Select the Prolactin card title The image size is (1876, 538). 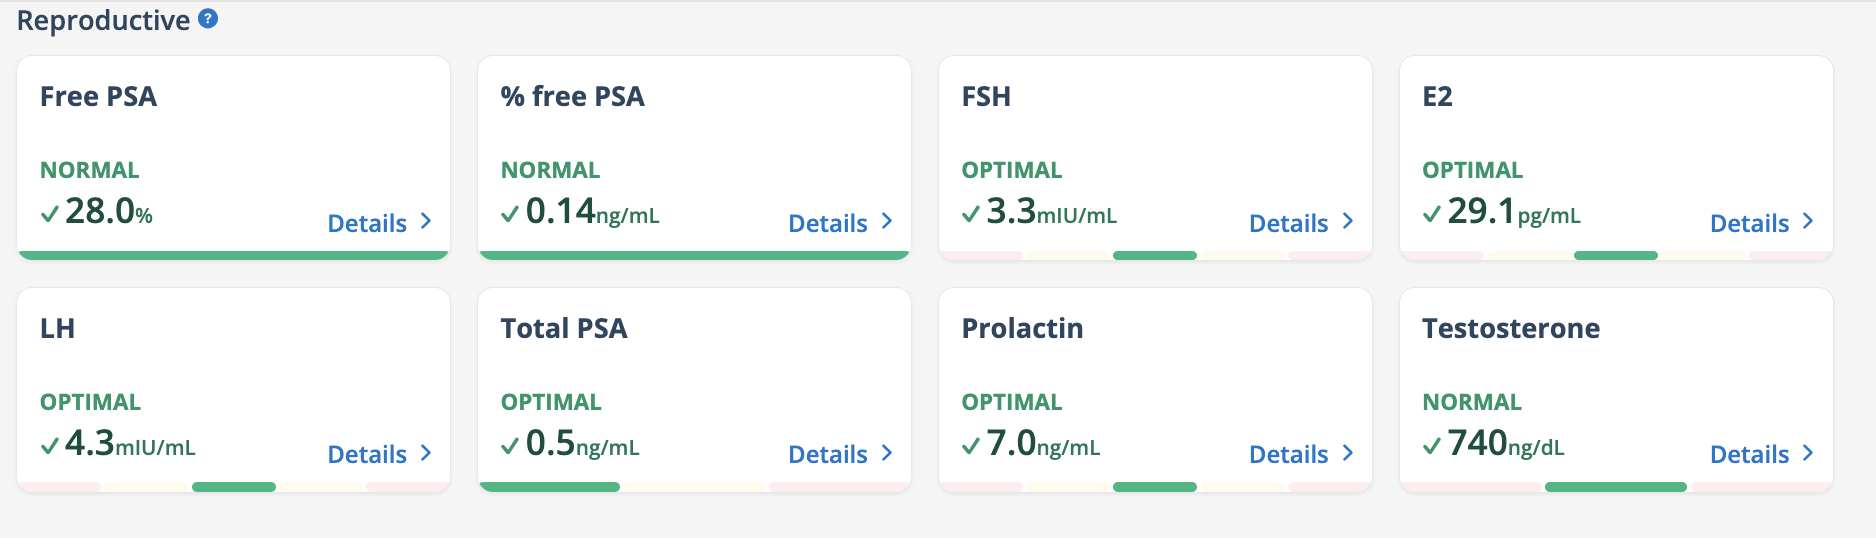(1022, 328)
